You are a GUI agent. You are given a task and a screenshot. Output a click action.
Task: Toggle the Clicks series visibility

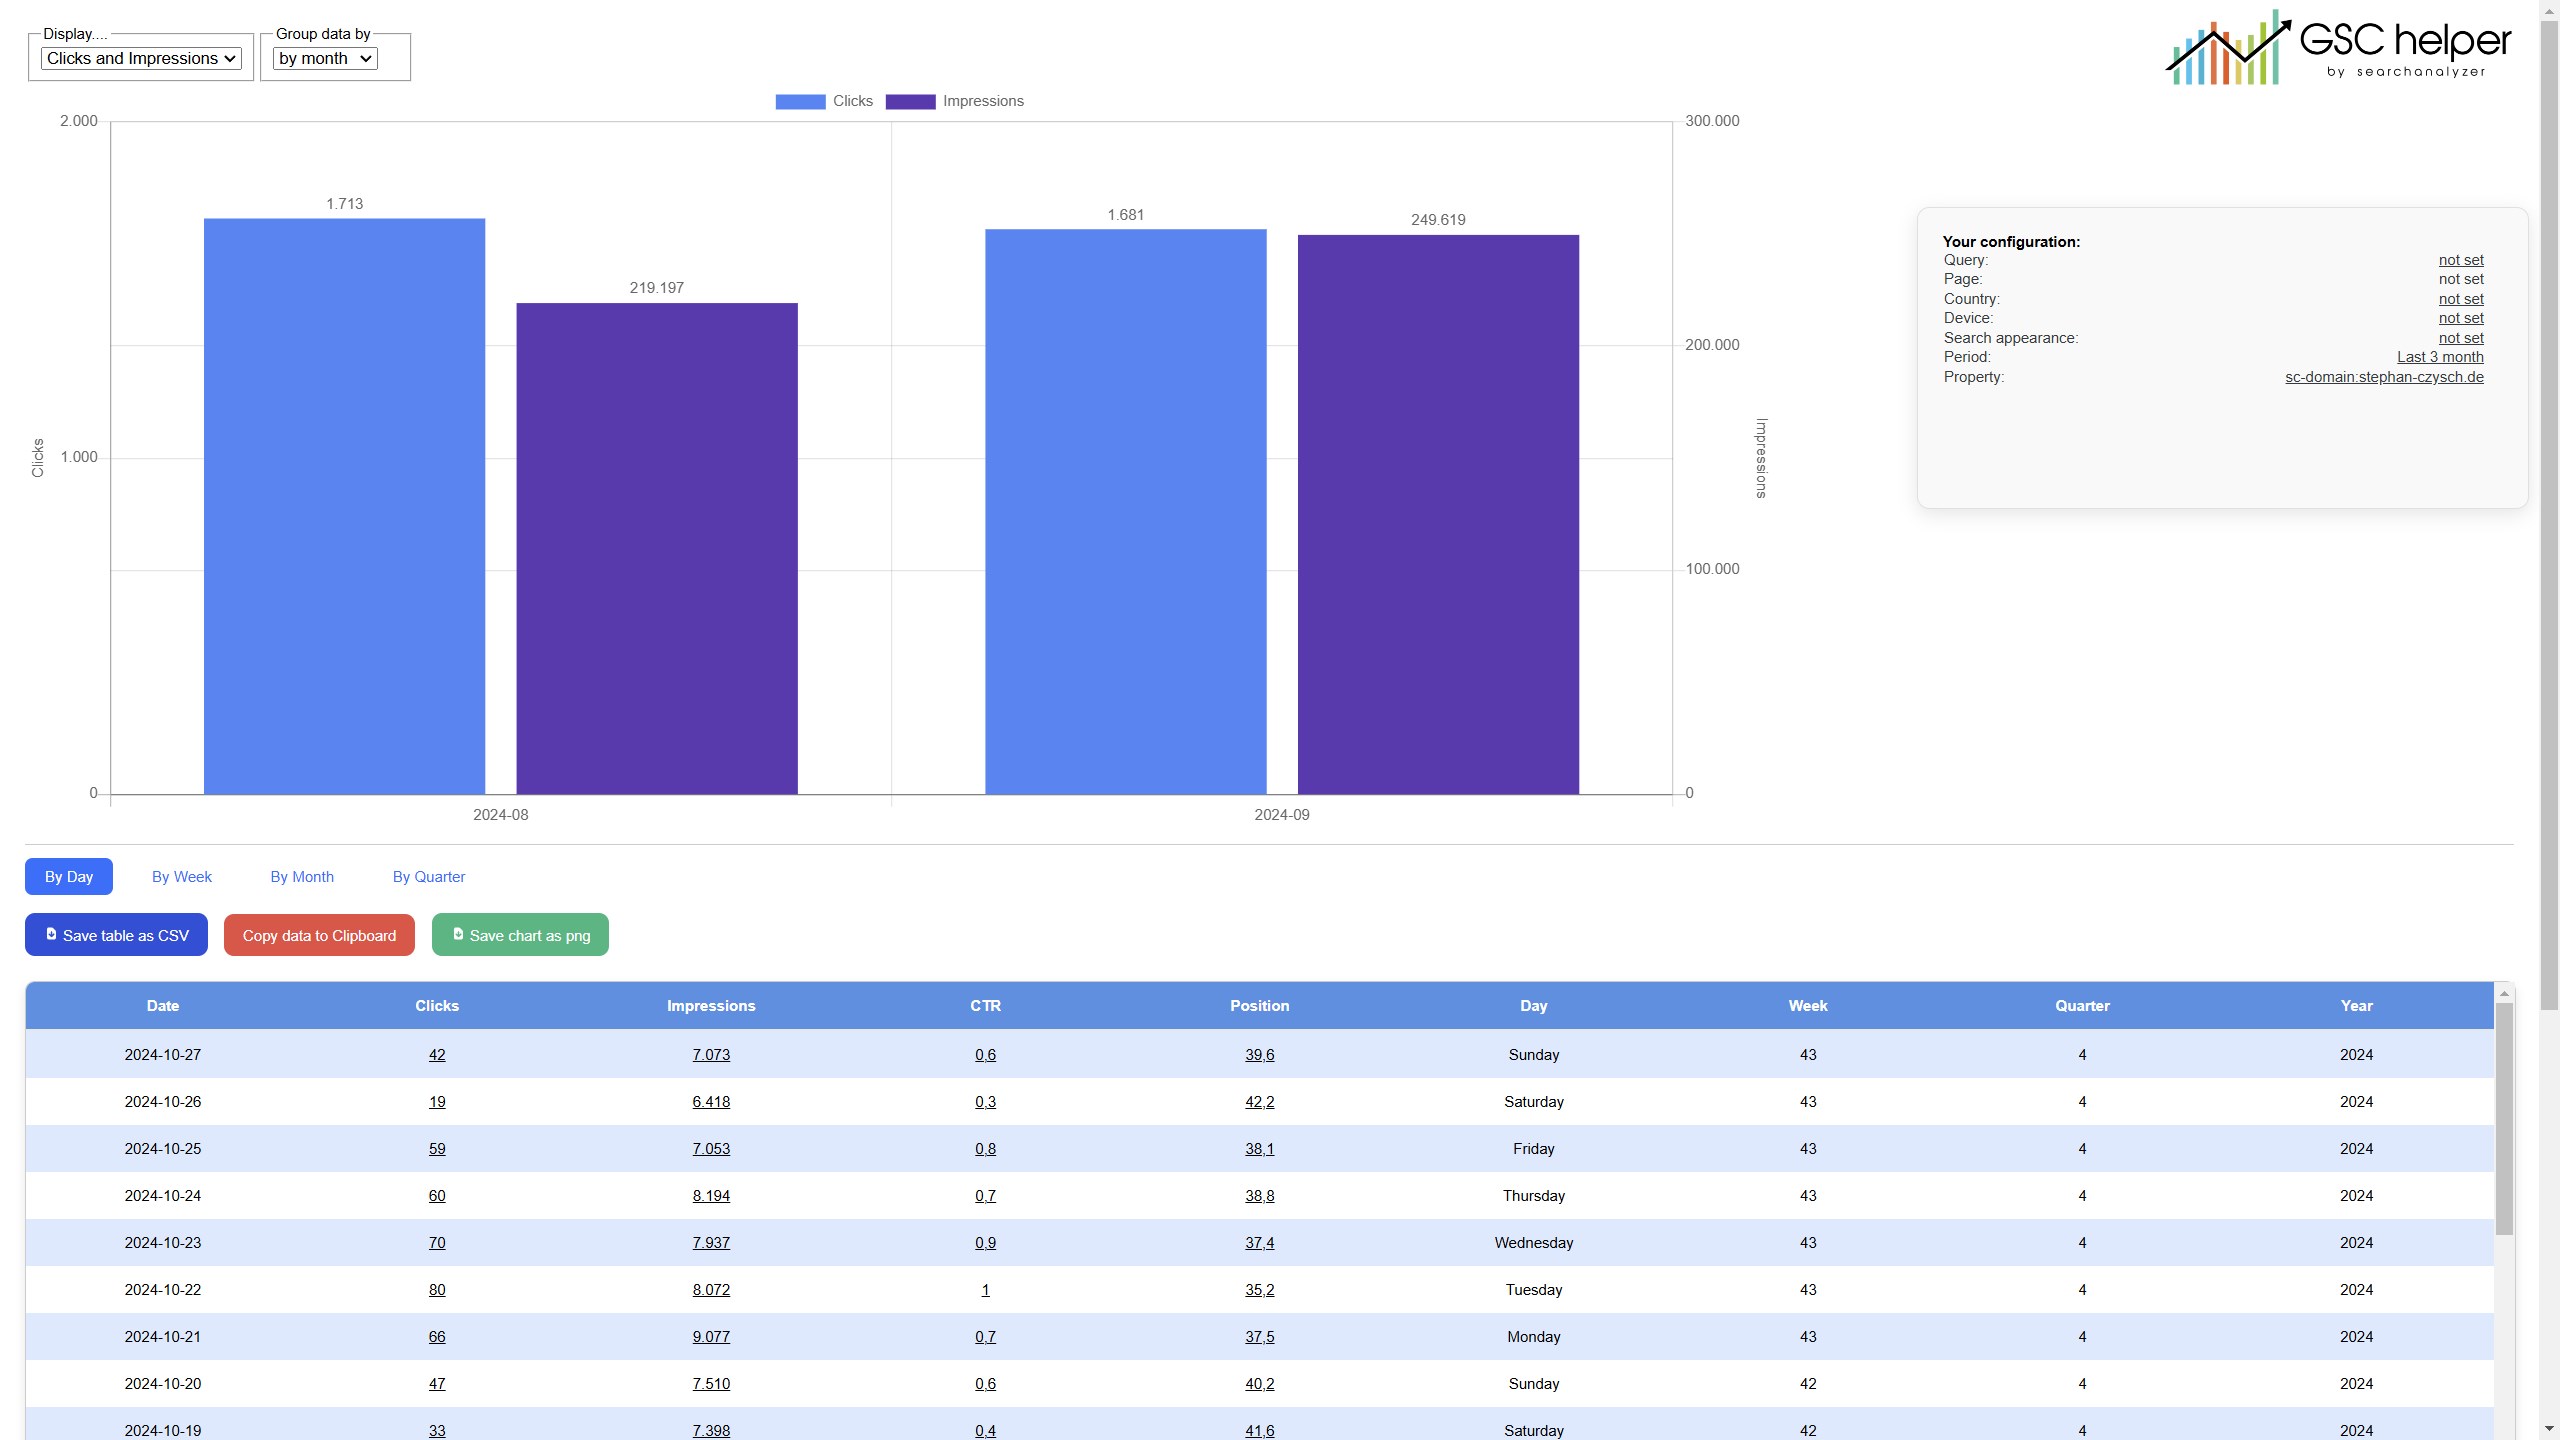[x=825, y=101]
